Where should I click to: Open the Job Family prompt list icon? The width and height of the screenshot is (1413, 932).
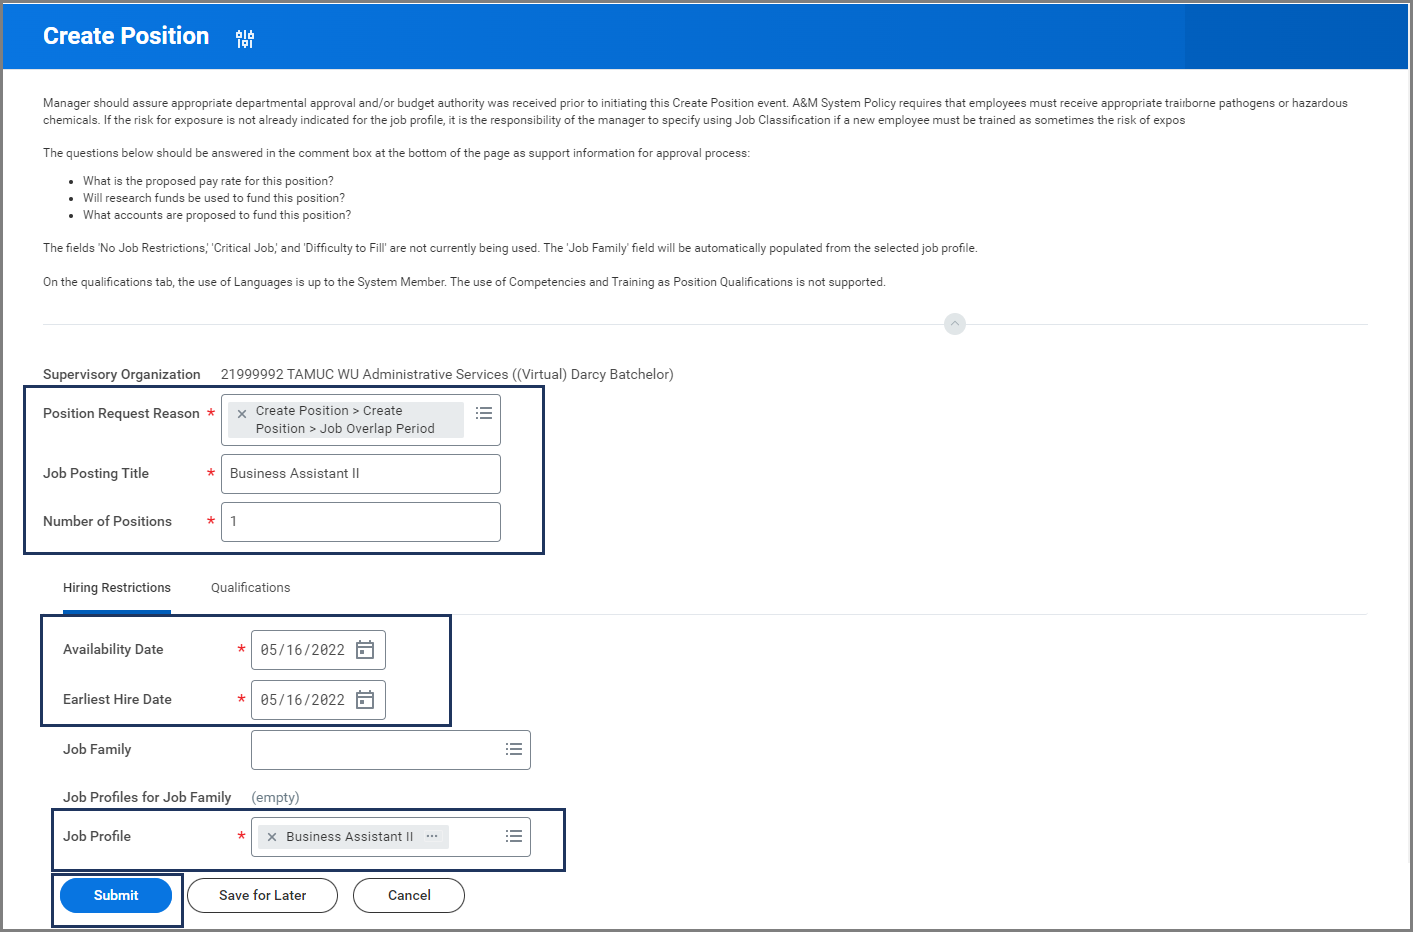[x=514, y=749]
